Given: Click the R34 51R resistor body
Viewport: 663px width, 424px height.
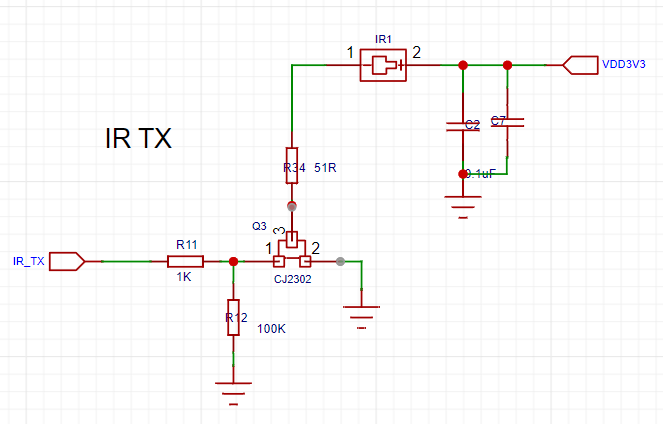Looking at the screenshot, I should pos(292,166).
